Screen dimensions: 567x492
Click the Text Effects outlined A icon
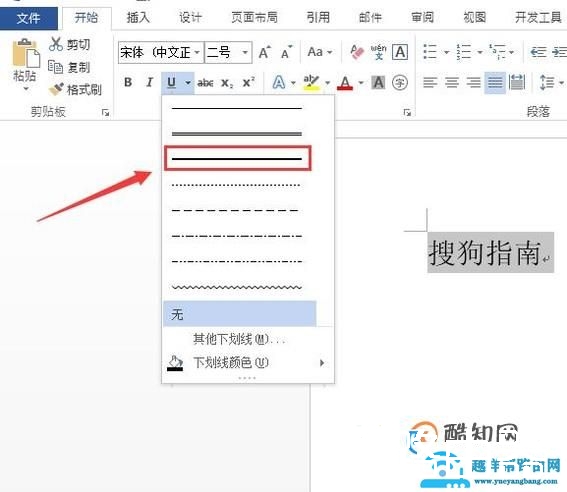278,83
